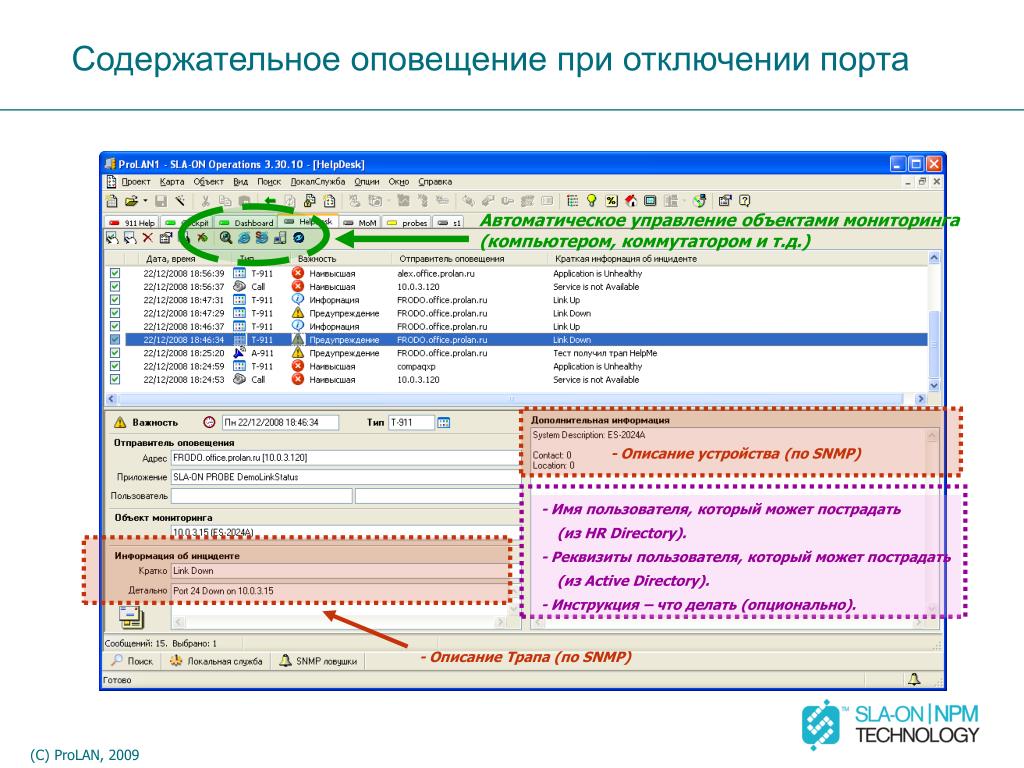Click the red house toolbar icon
This screenshot has width=1024, height=768.
pos(630,200)
